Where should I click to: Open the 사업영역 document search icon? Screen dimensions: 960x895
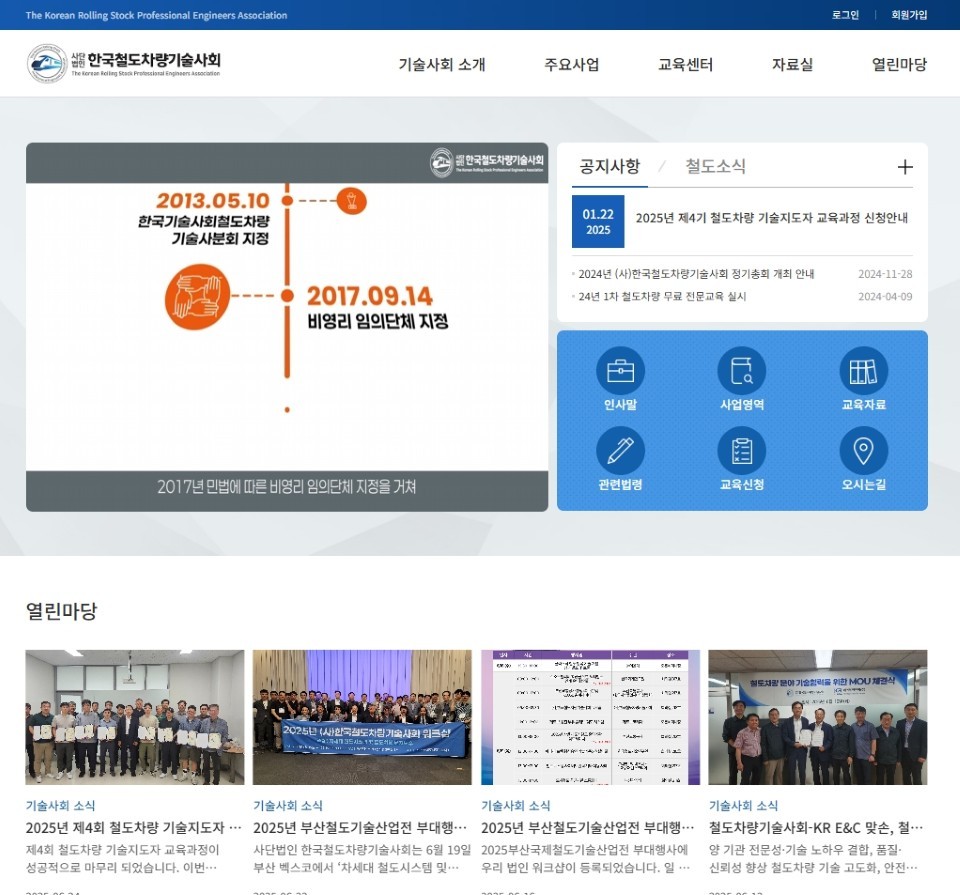741,370
